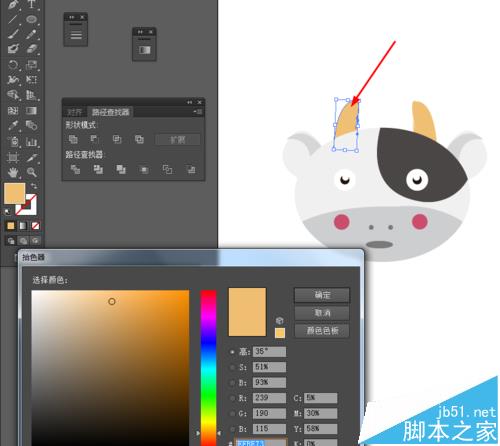
Task: Select the Paintbrush tool
Action: click(x=13, y=34)
